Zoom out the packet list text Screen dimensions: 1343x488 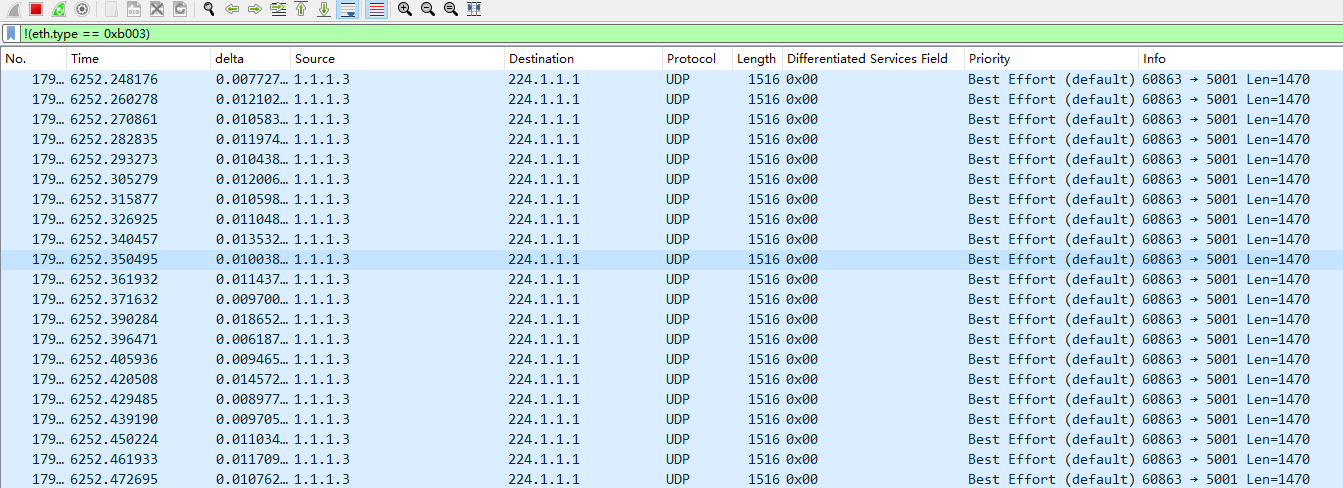click(x=428, y=9)
